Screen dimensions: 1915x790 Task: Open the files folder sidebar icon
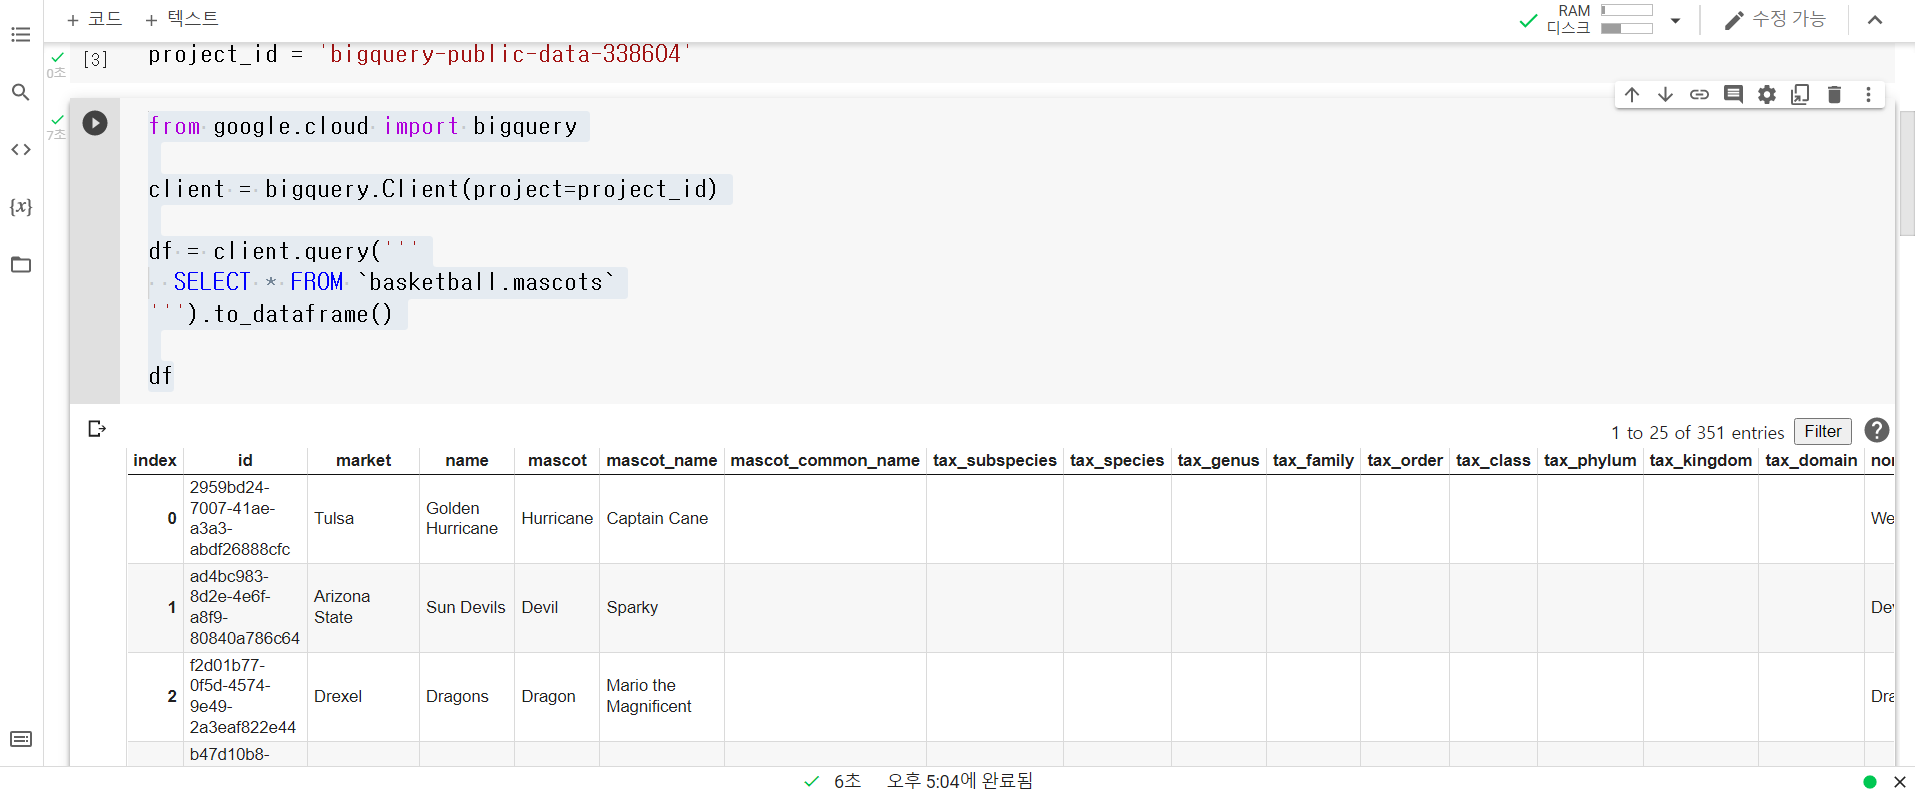pyautogui.click(x=21, y=265)
